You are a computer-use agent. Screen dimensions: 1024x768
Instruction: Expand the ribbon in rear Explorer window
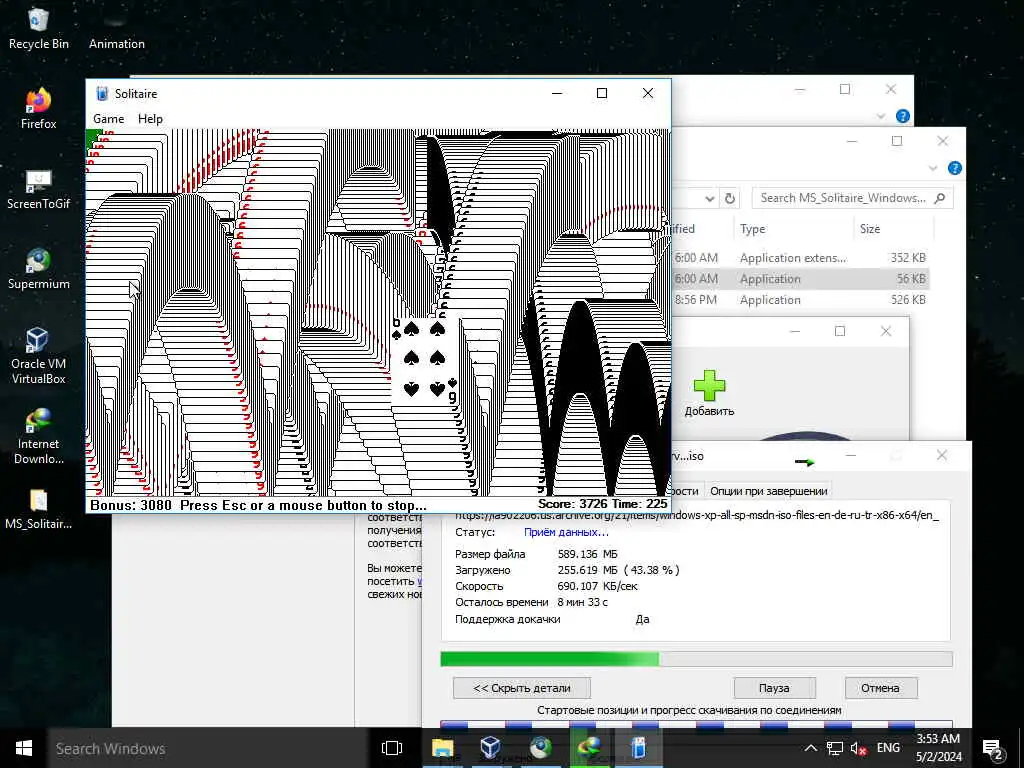[881, 116]
